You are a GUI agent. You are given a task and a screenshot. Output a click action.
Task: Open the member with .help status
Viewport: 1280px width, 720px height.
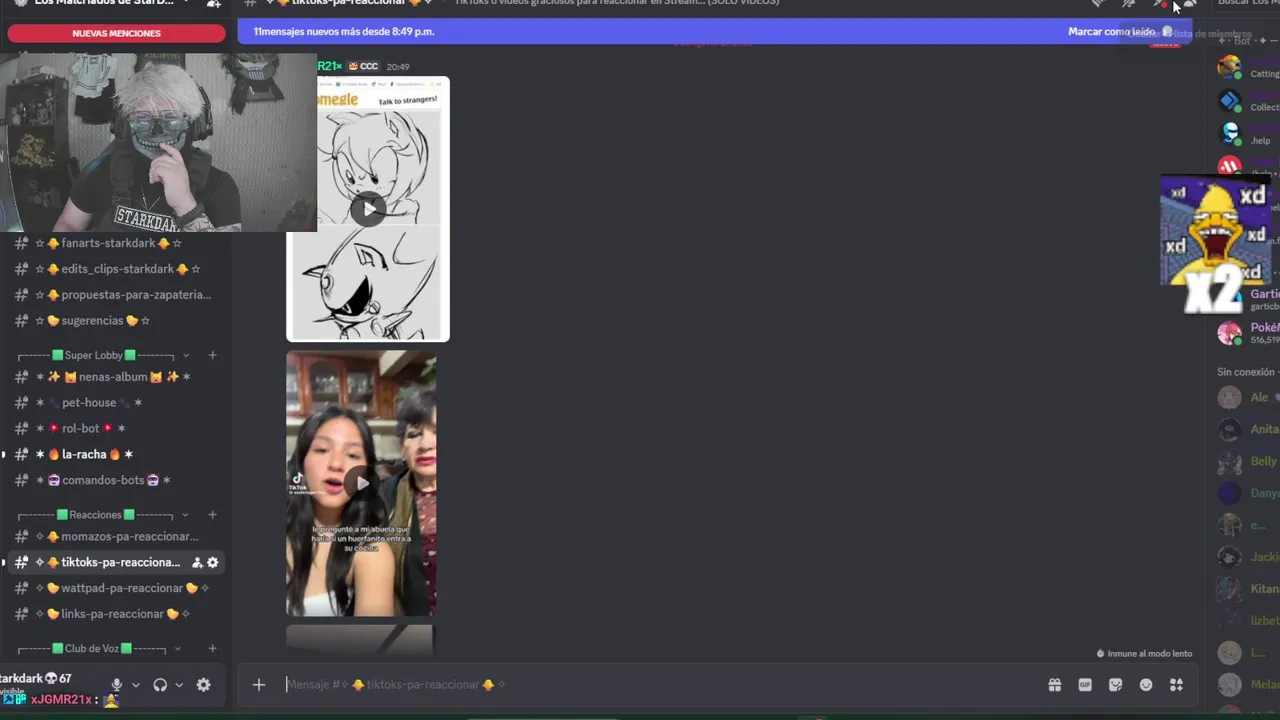pos(1246,134)
